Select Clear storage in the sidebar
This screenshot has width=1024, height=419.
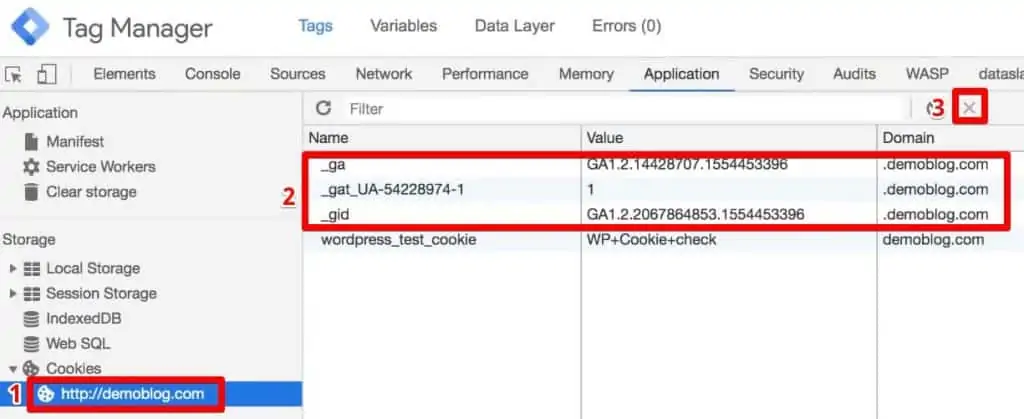91,191
